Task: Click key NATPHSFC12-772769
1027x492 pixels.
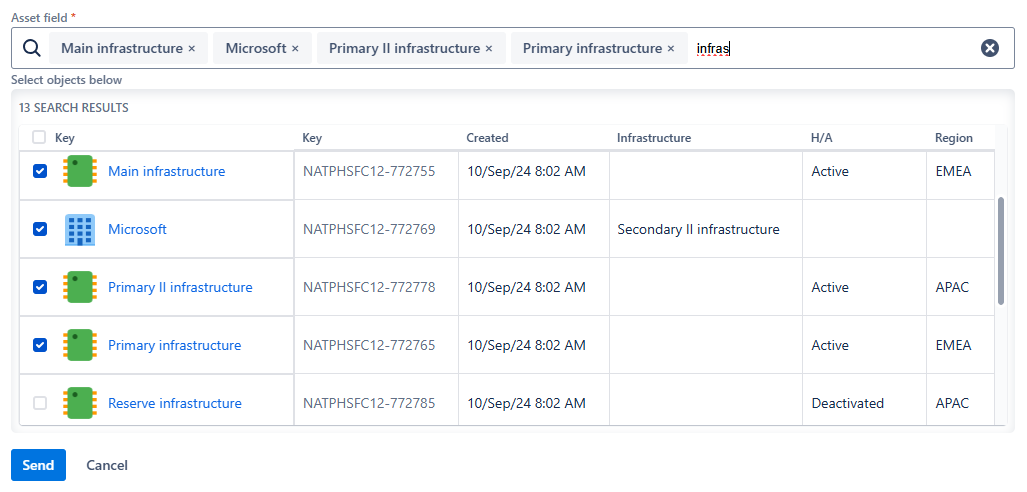Action: pos(369,229)
